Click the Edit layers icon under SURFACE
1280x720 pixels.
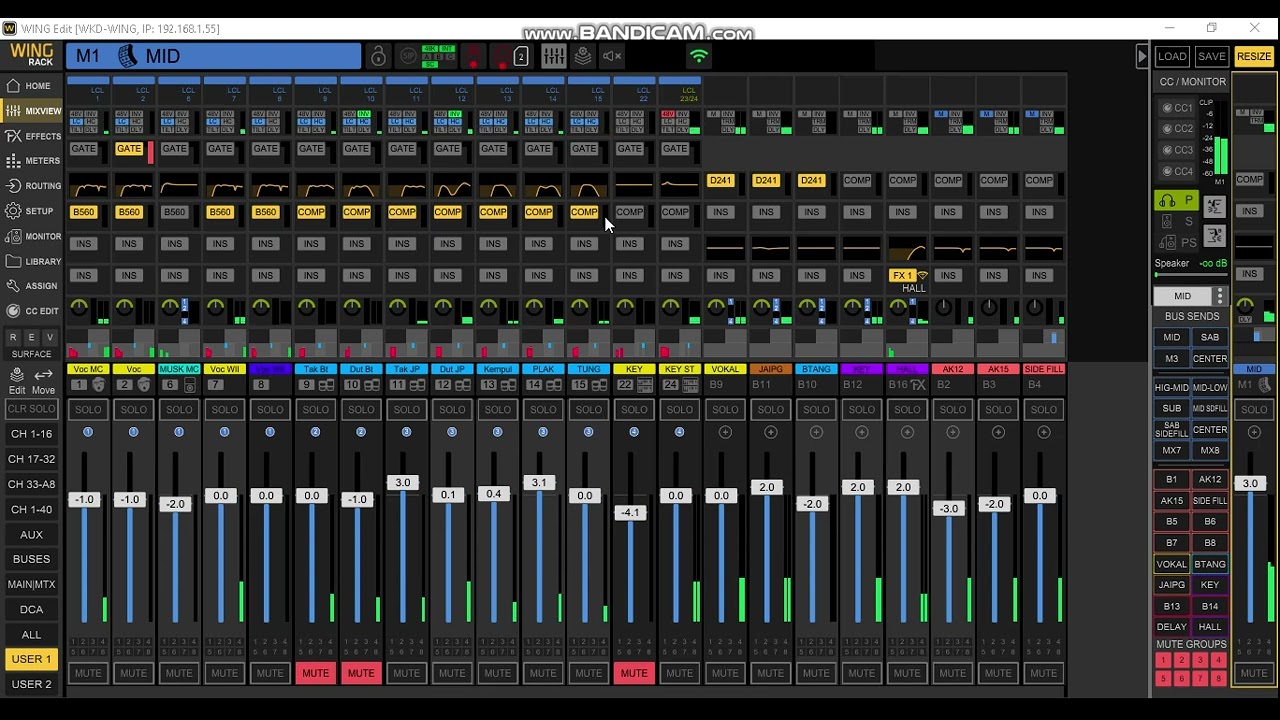pyautogui.click(x=17, y=381)
